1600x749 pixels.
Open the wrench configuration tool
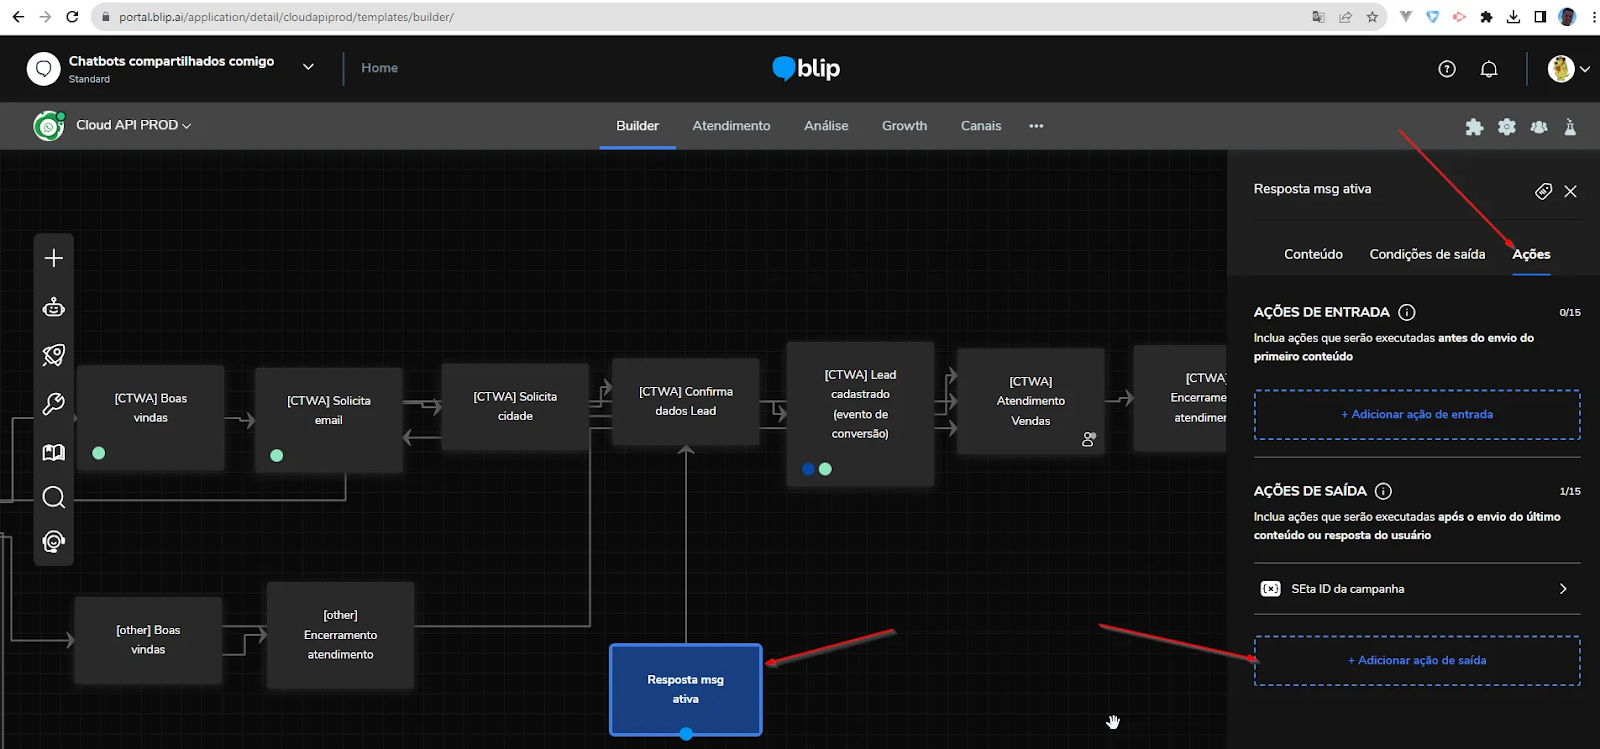tap(54, 403)
